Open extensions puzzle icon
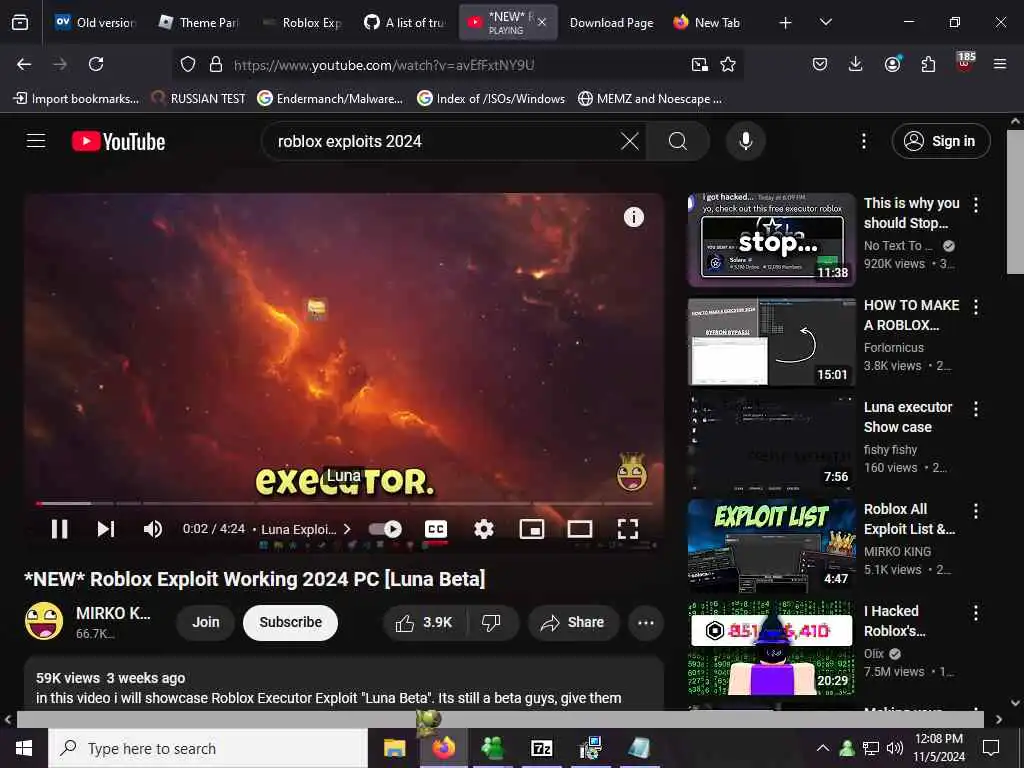This screenshot has width=1024, height=768. click(928, 64)
